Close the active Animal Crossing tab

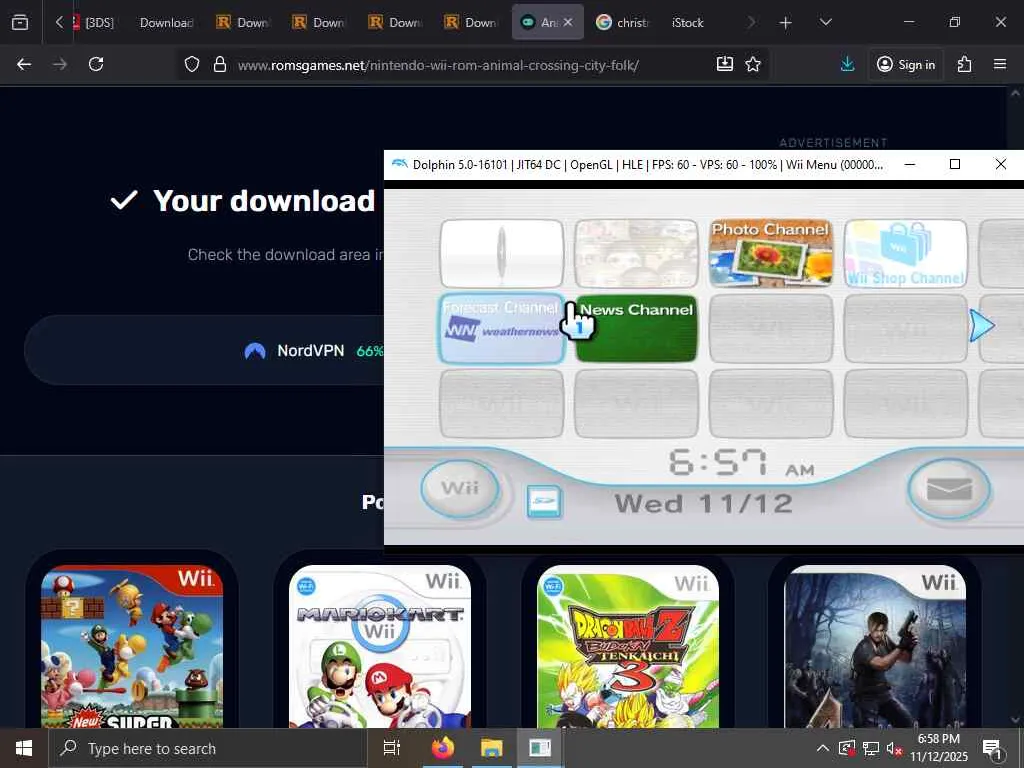pyautogui.click(x=568, y=22)
